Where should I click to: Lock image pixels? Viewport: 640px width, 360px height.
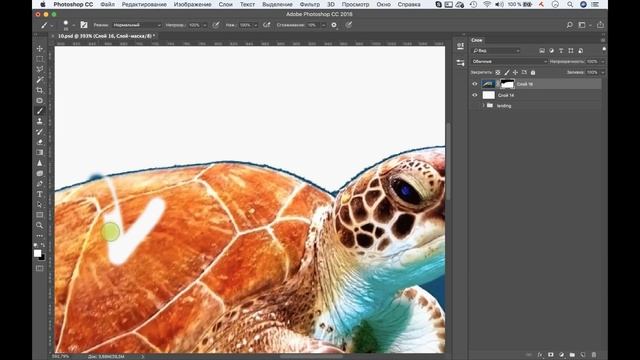507,72
